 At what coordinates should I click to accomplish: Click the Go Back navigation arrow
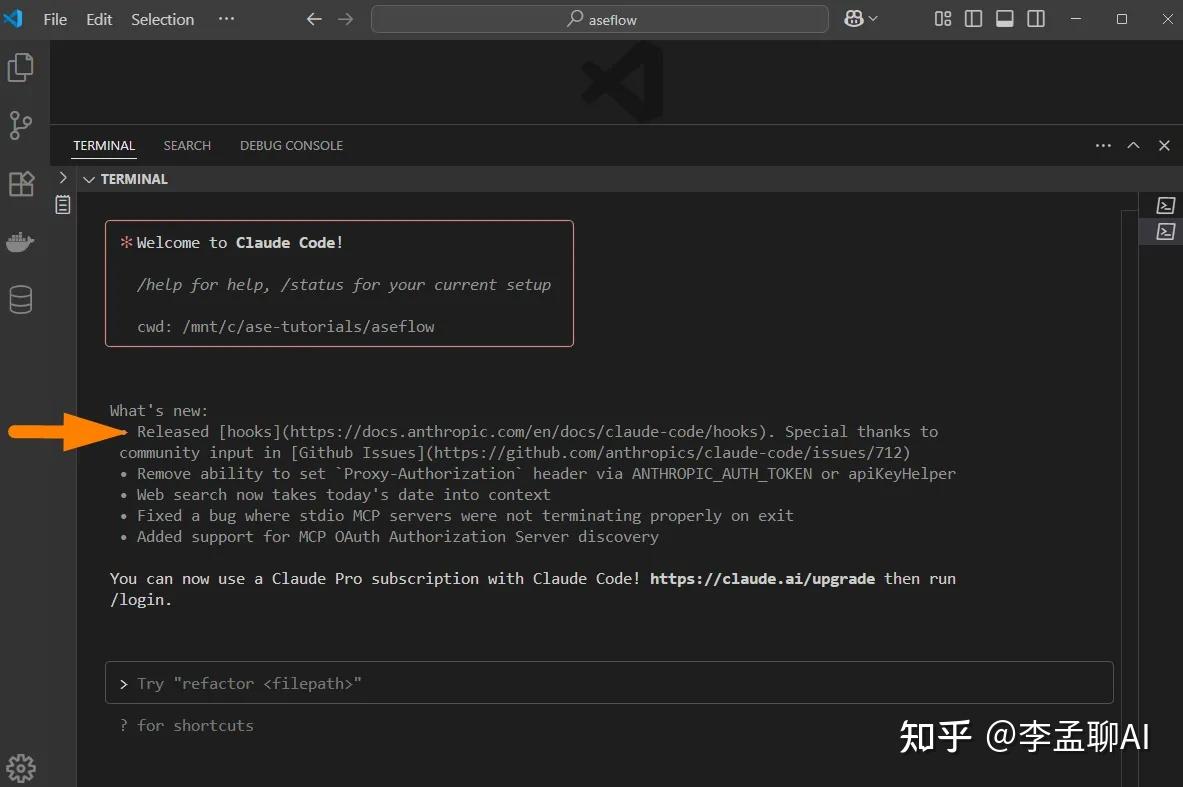[x=313, y=18]
